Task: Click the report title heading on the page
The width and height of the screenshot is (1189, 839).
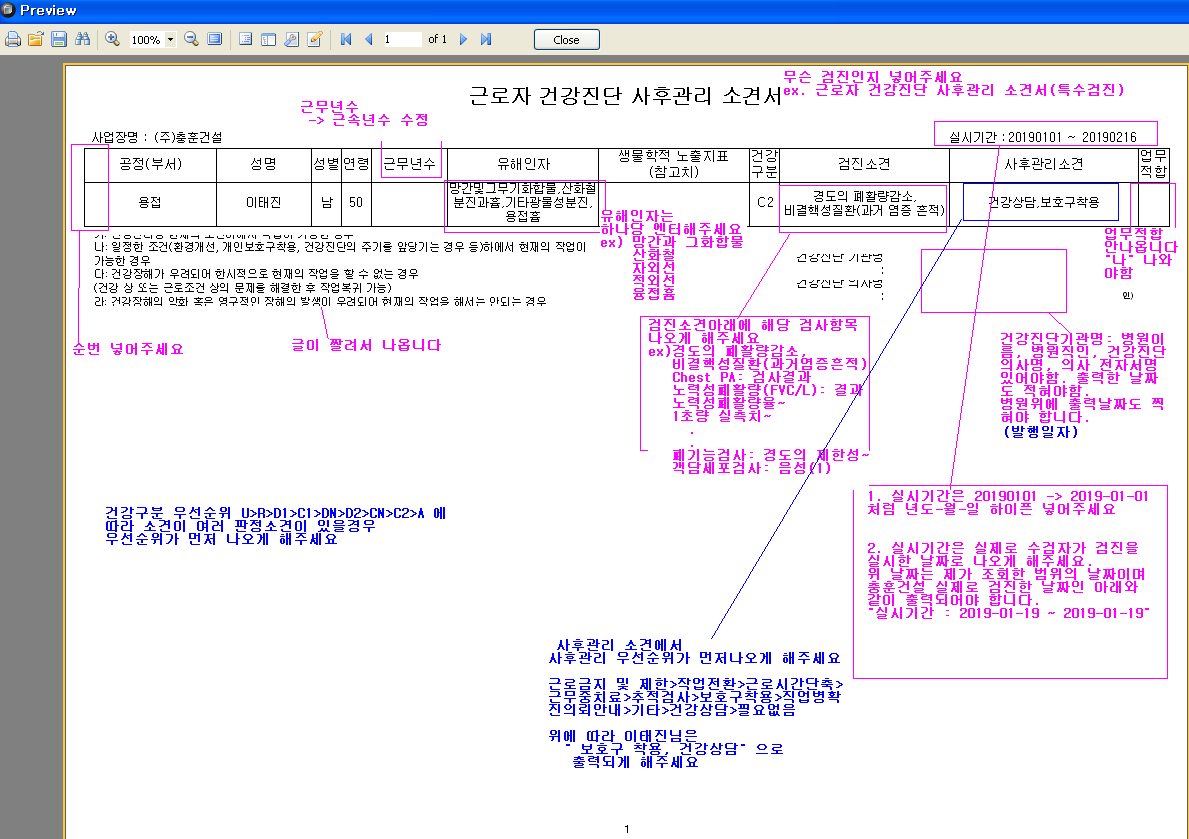Action: click(x=625, y=96)
